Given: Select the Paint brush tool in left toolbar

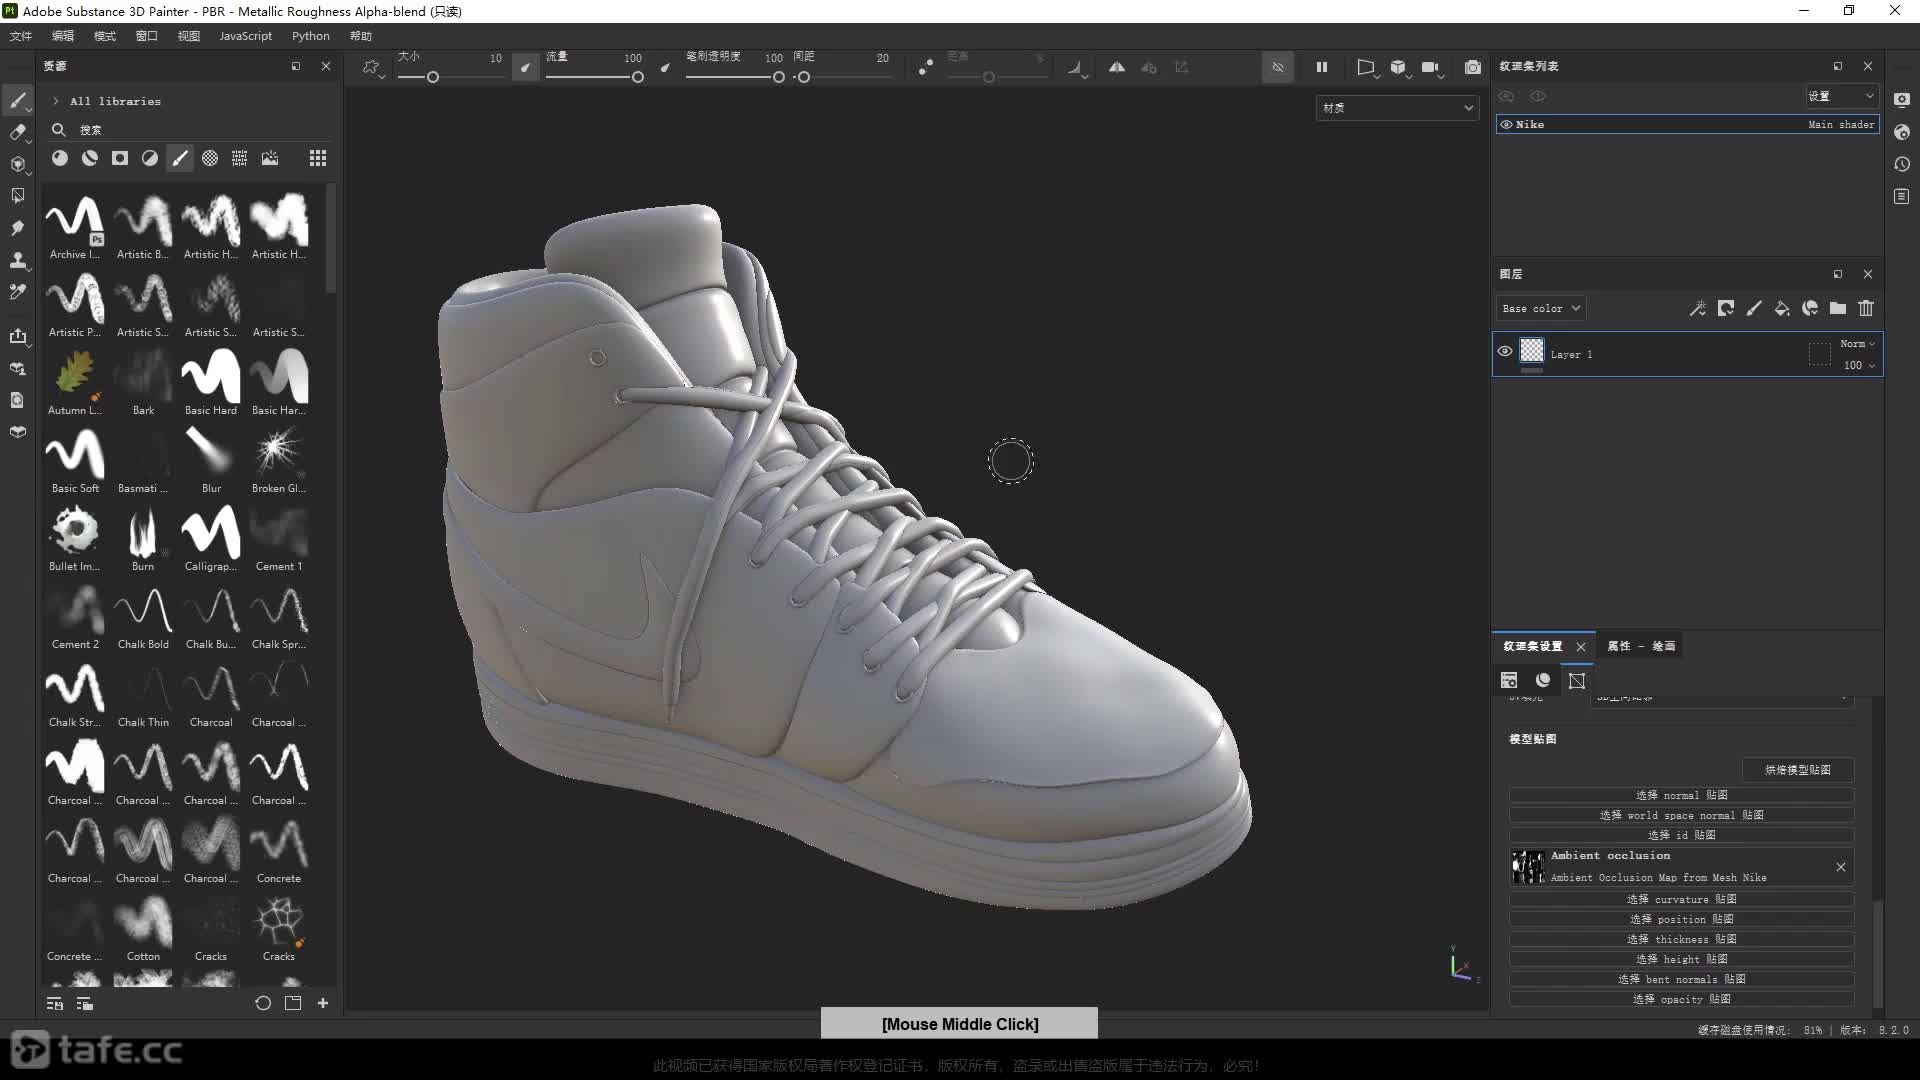Looking at the screenshot, I should click(17, 100).
